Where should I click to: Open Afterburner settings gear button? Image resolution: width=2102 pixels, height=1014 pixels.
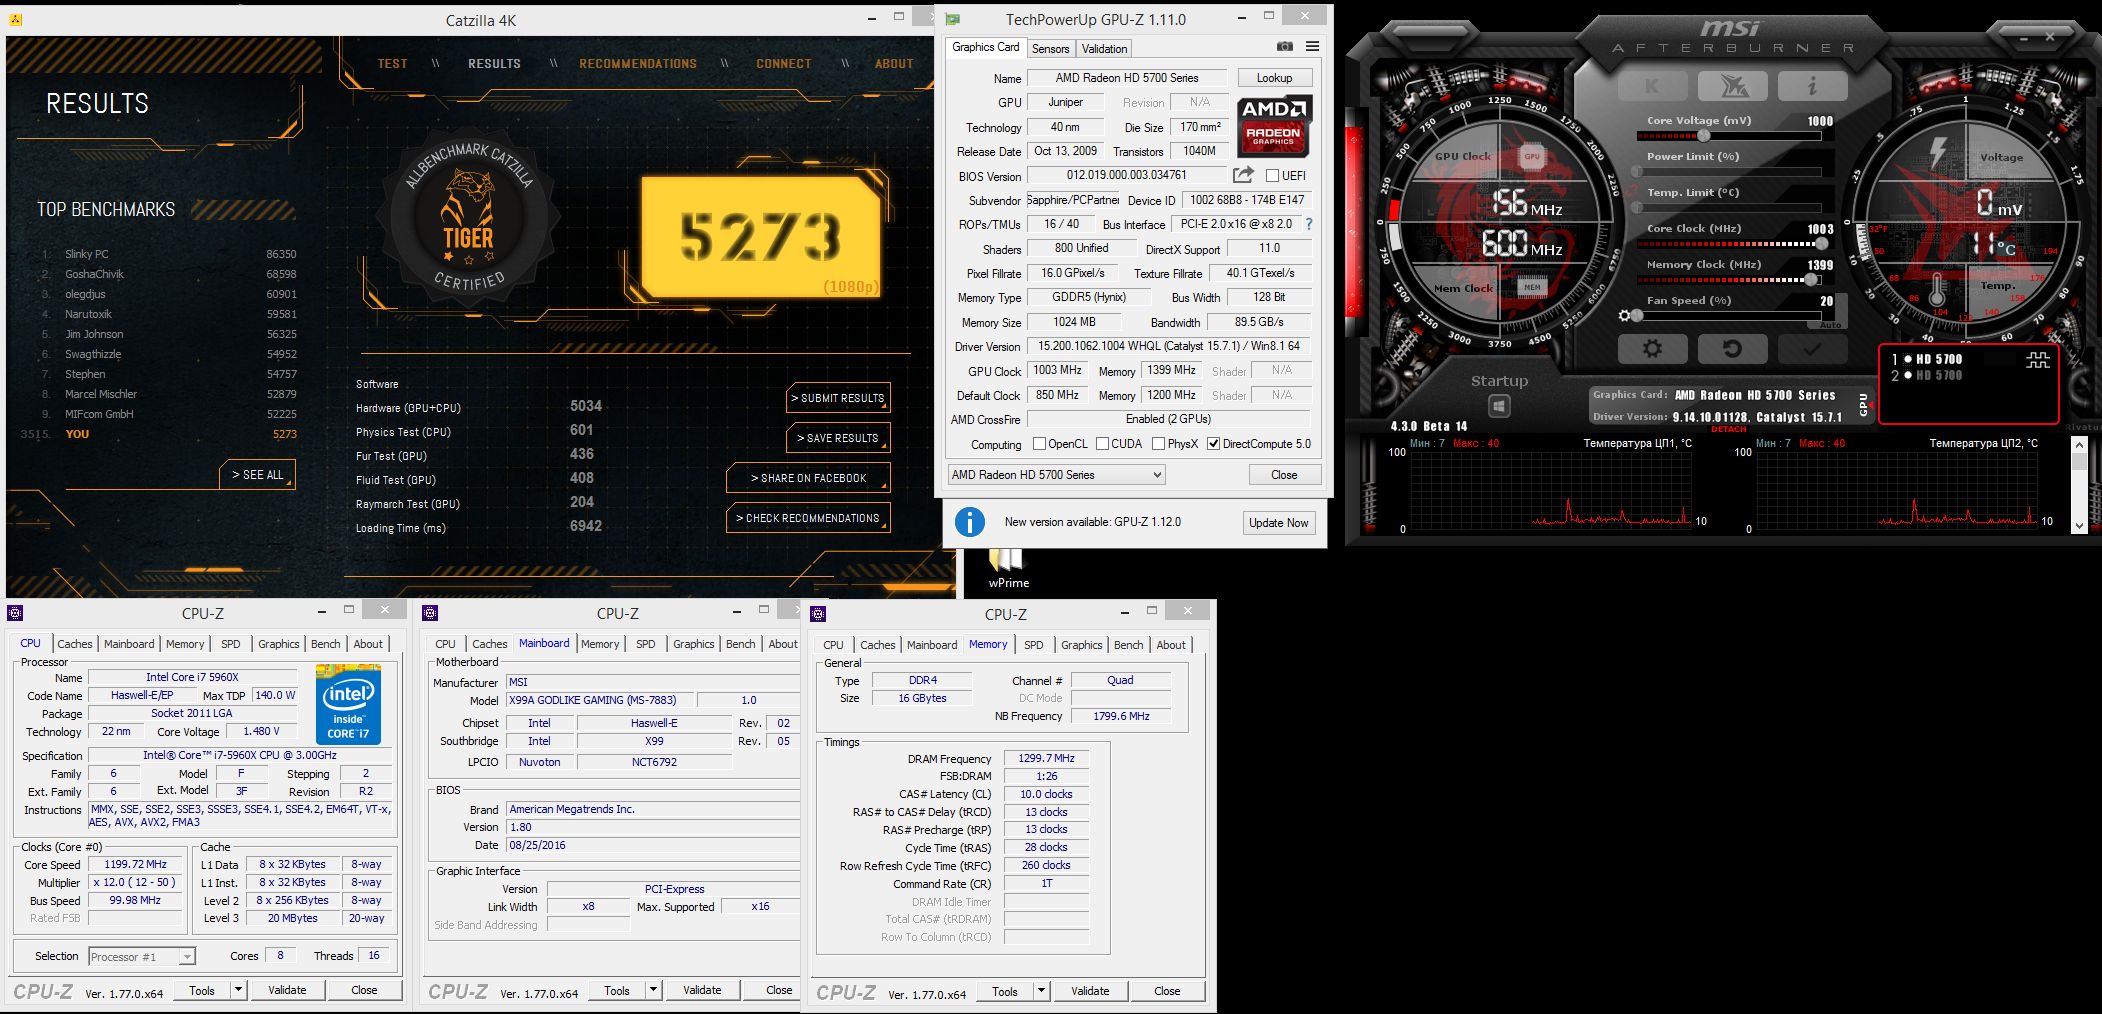click(1652, 348)
